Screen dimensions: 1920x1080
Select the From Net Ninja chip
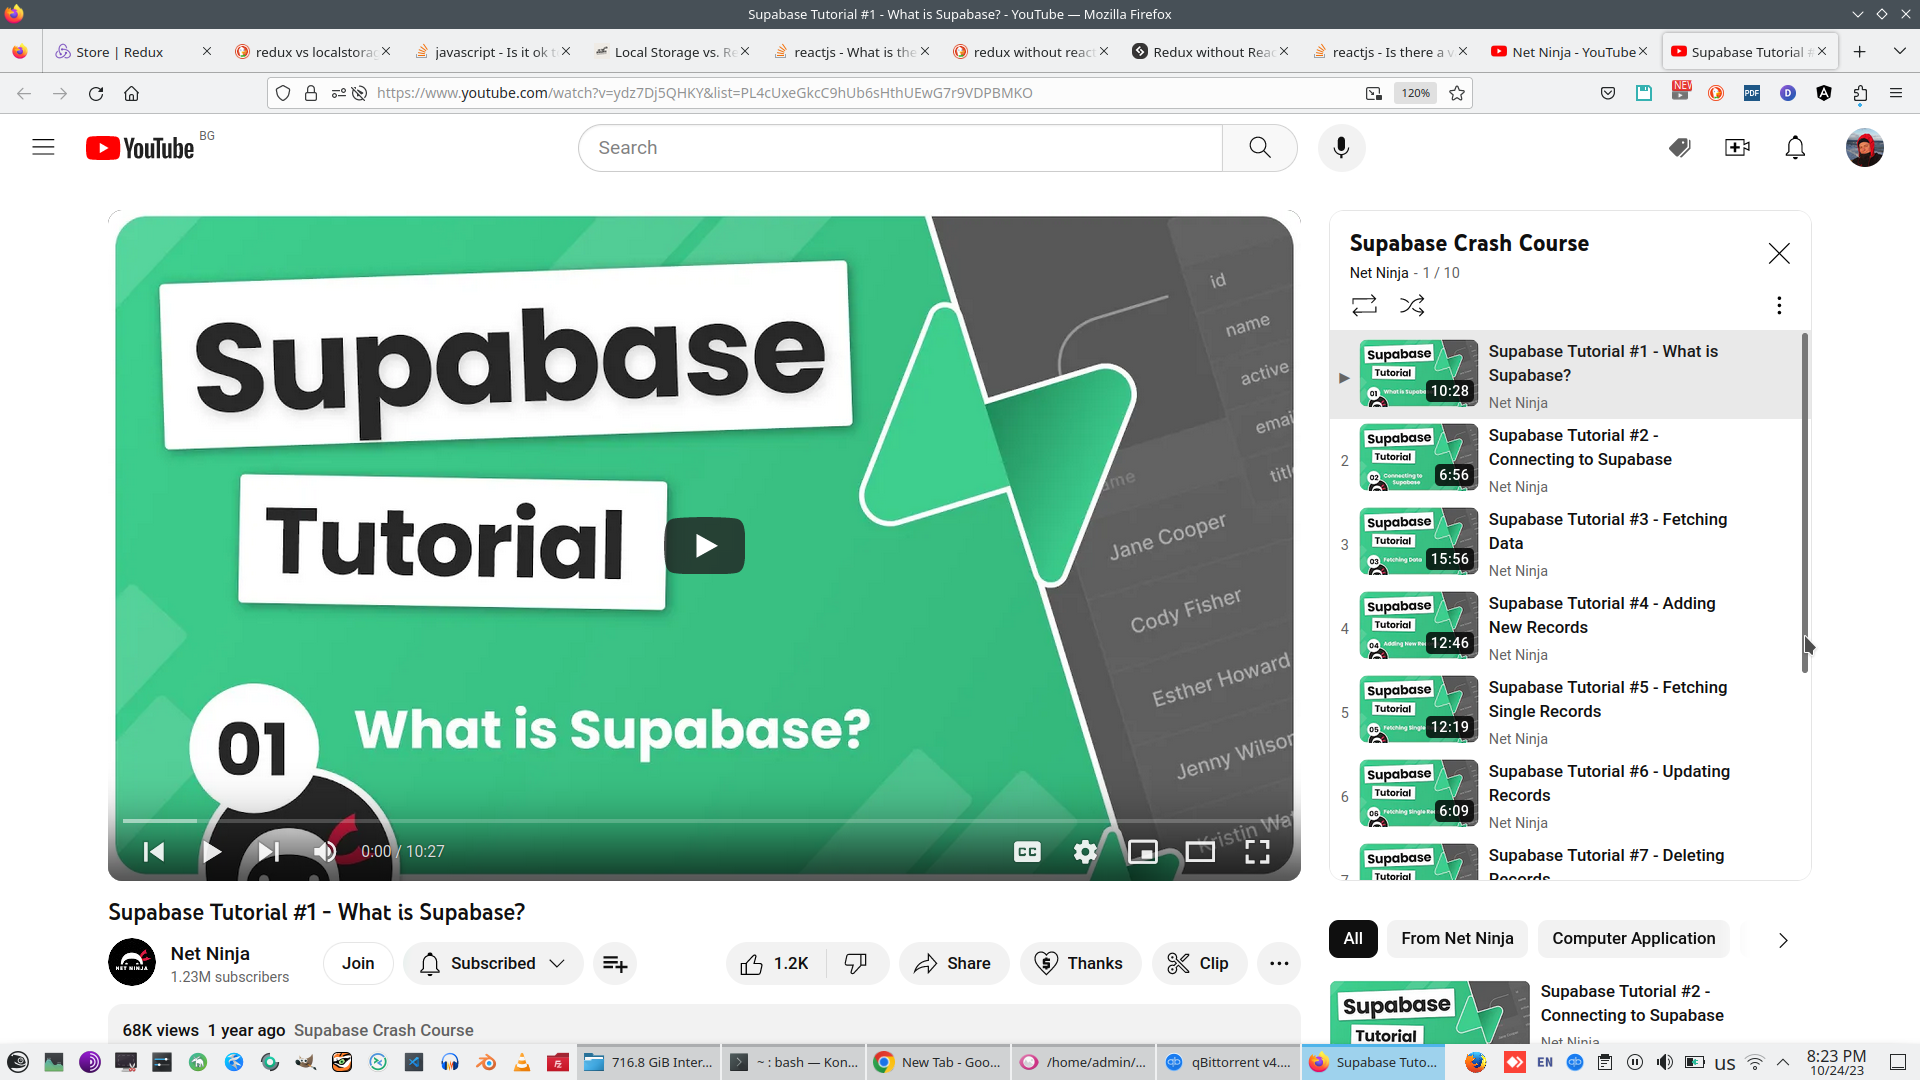point(1457,939)
